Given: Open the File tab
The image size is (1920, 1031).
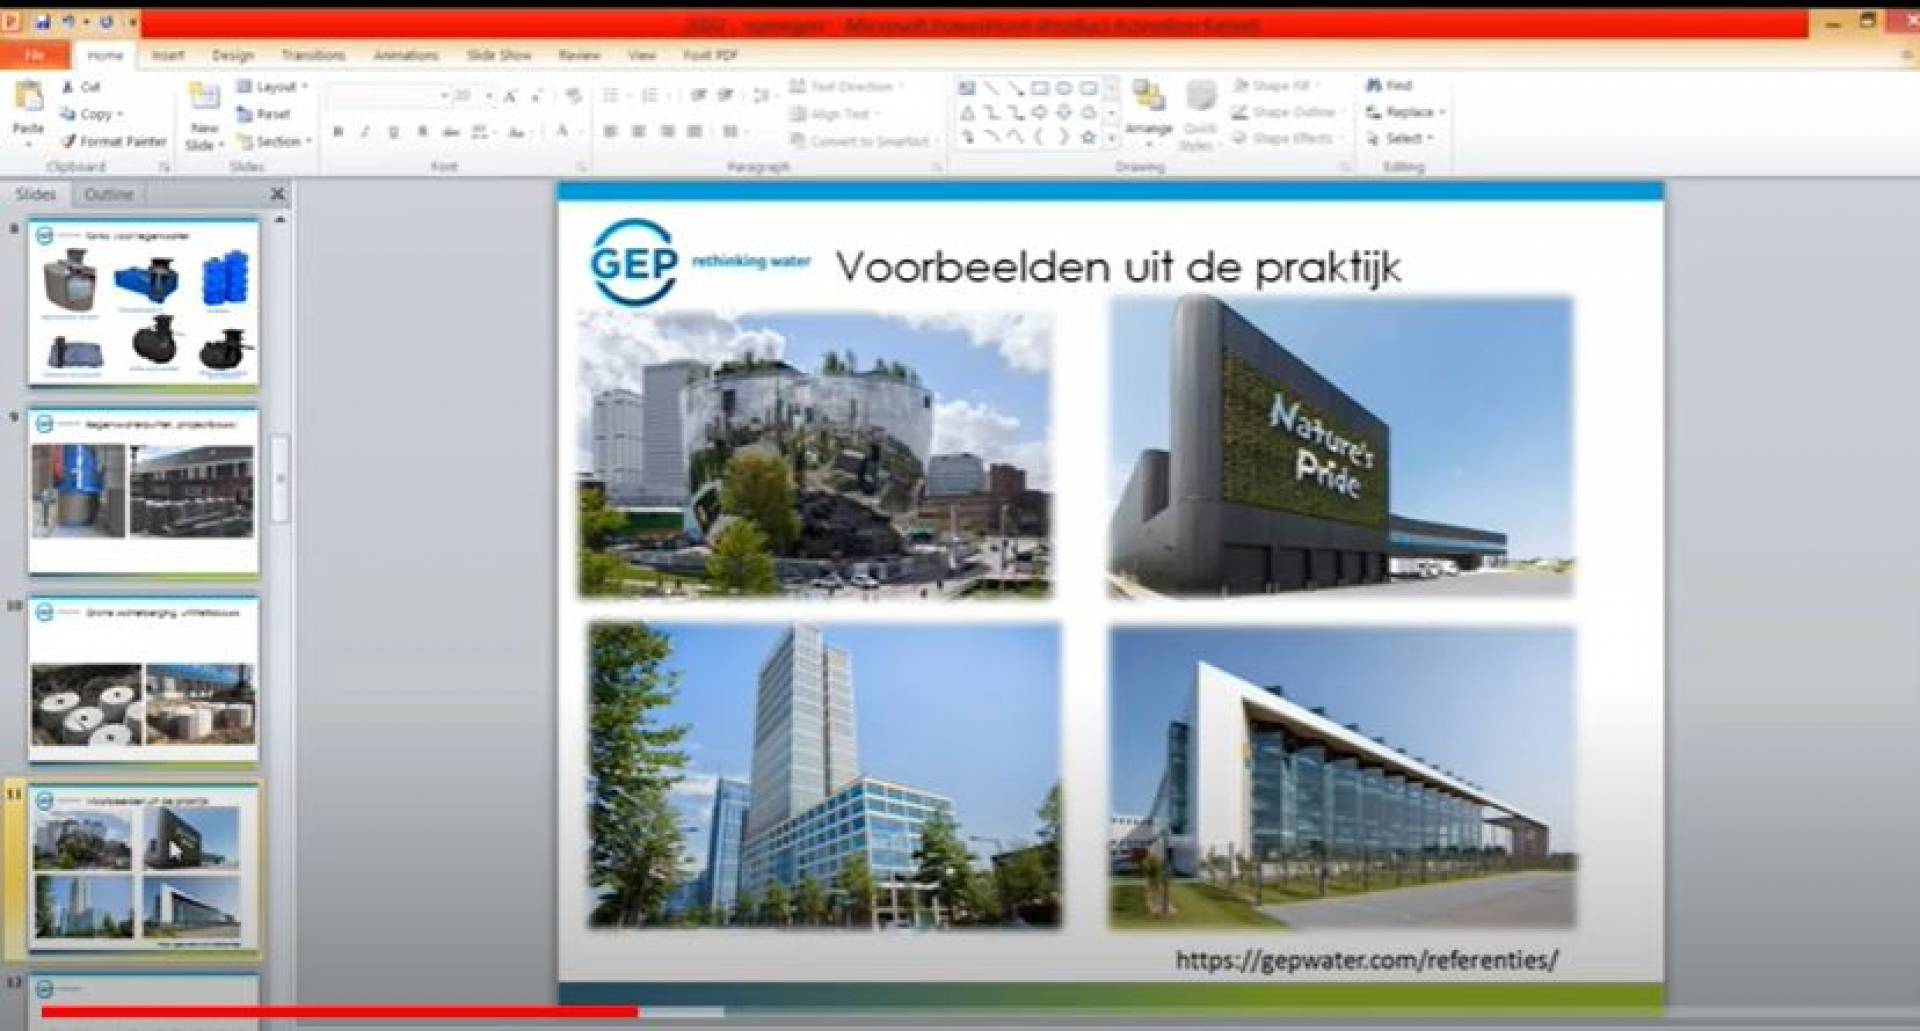Looking at the screenshot, I should 35,56.
